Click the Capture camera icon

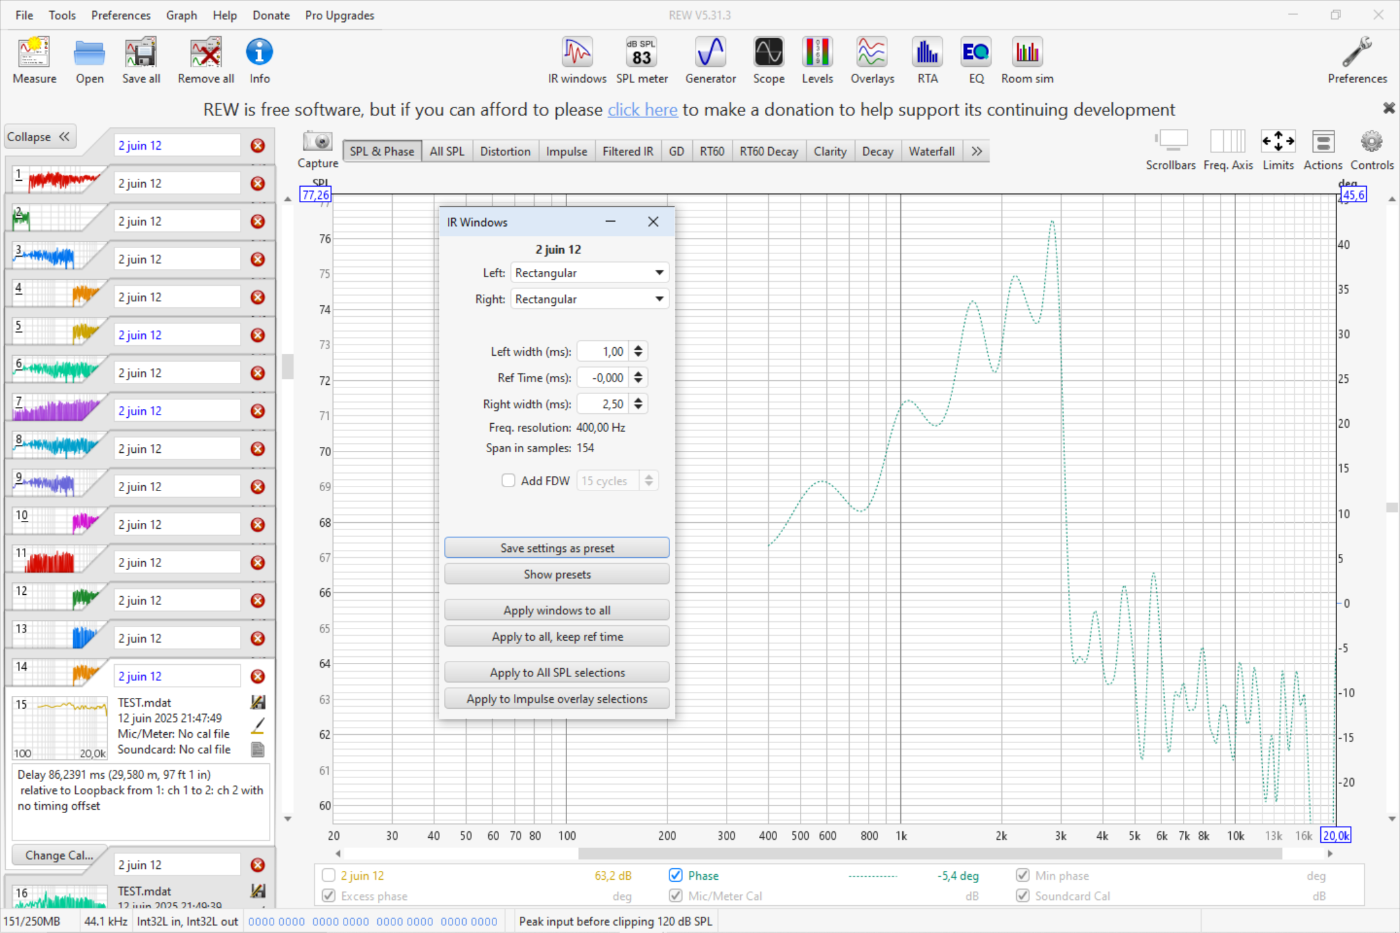[318, 142]
